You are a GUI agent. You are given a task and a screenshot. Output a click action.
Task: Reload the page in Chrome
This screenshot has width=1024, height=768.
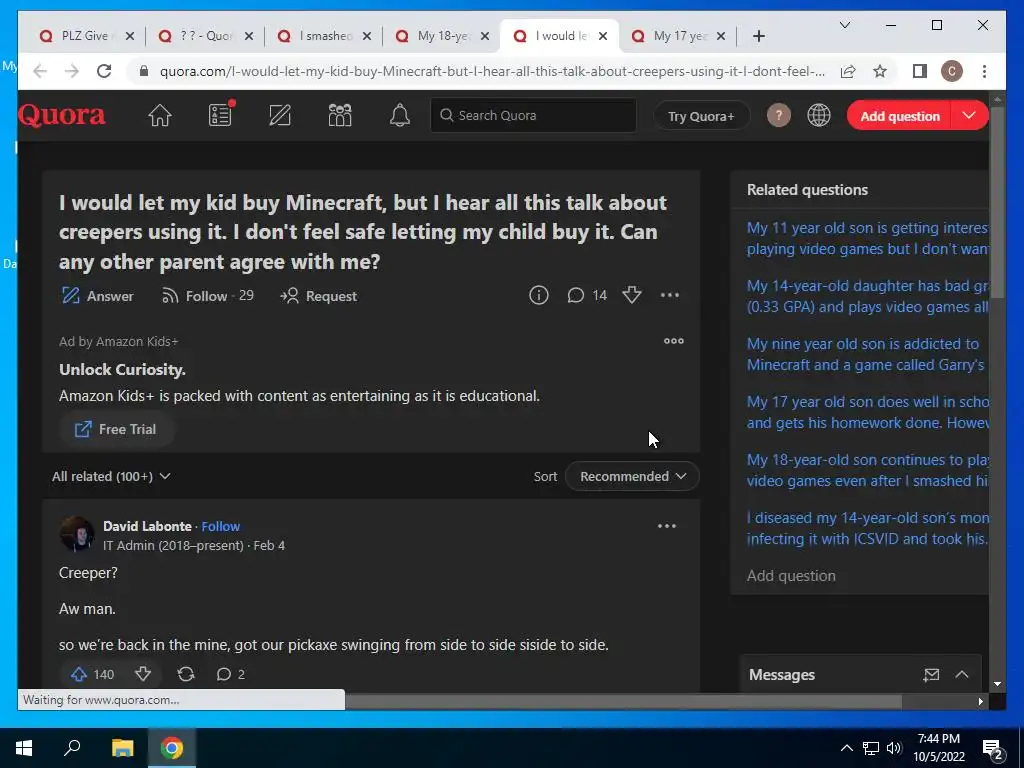click(x=104, y=71)
